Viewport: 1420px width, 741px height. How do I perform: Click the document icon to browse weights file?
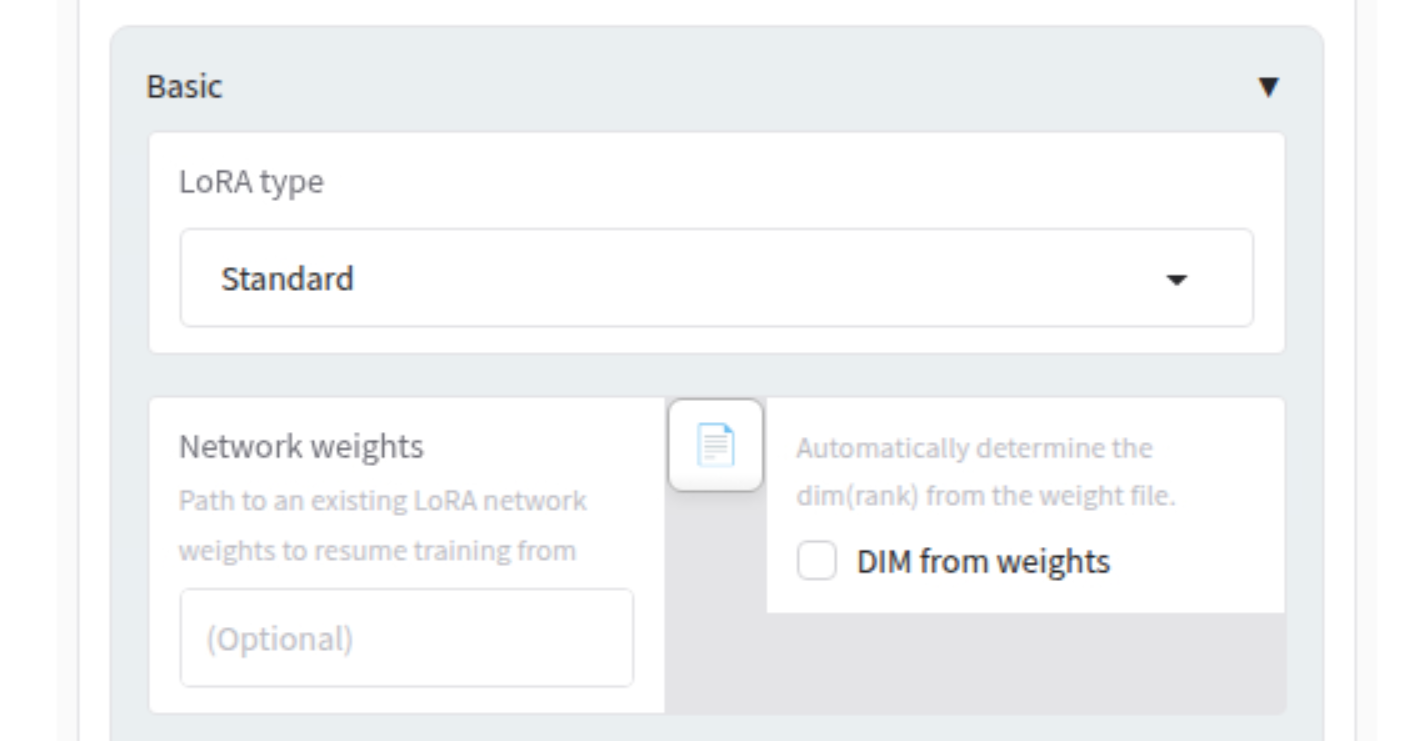tap(715, 445)
